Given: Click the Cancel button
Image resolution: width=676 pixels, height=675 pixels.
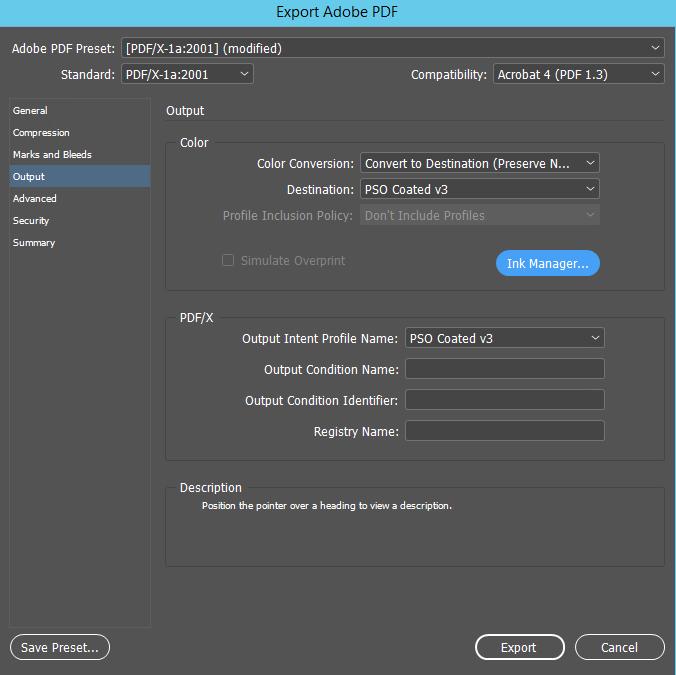Looking at the screenshot, I should (620, 647).
